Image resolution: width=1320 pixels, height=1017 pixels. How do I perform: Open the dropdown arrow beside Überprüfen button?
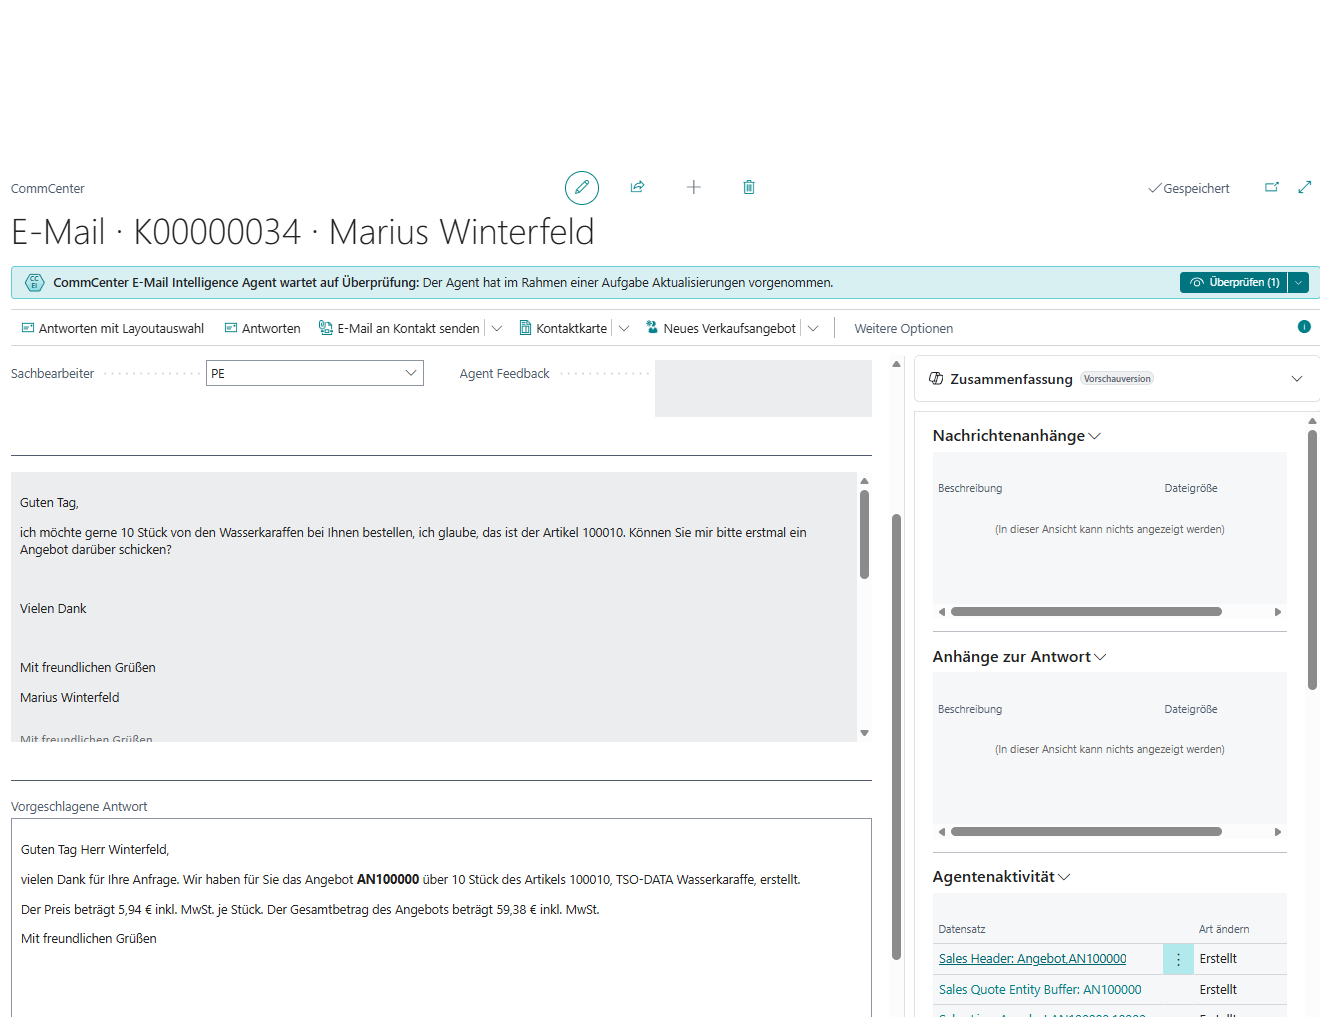click(1298, 283)
